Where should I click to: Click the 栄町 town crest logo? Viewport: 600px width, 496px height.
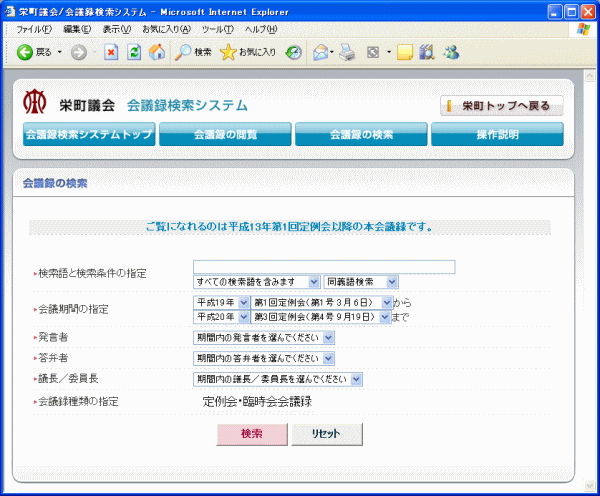(34, 101)
